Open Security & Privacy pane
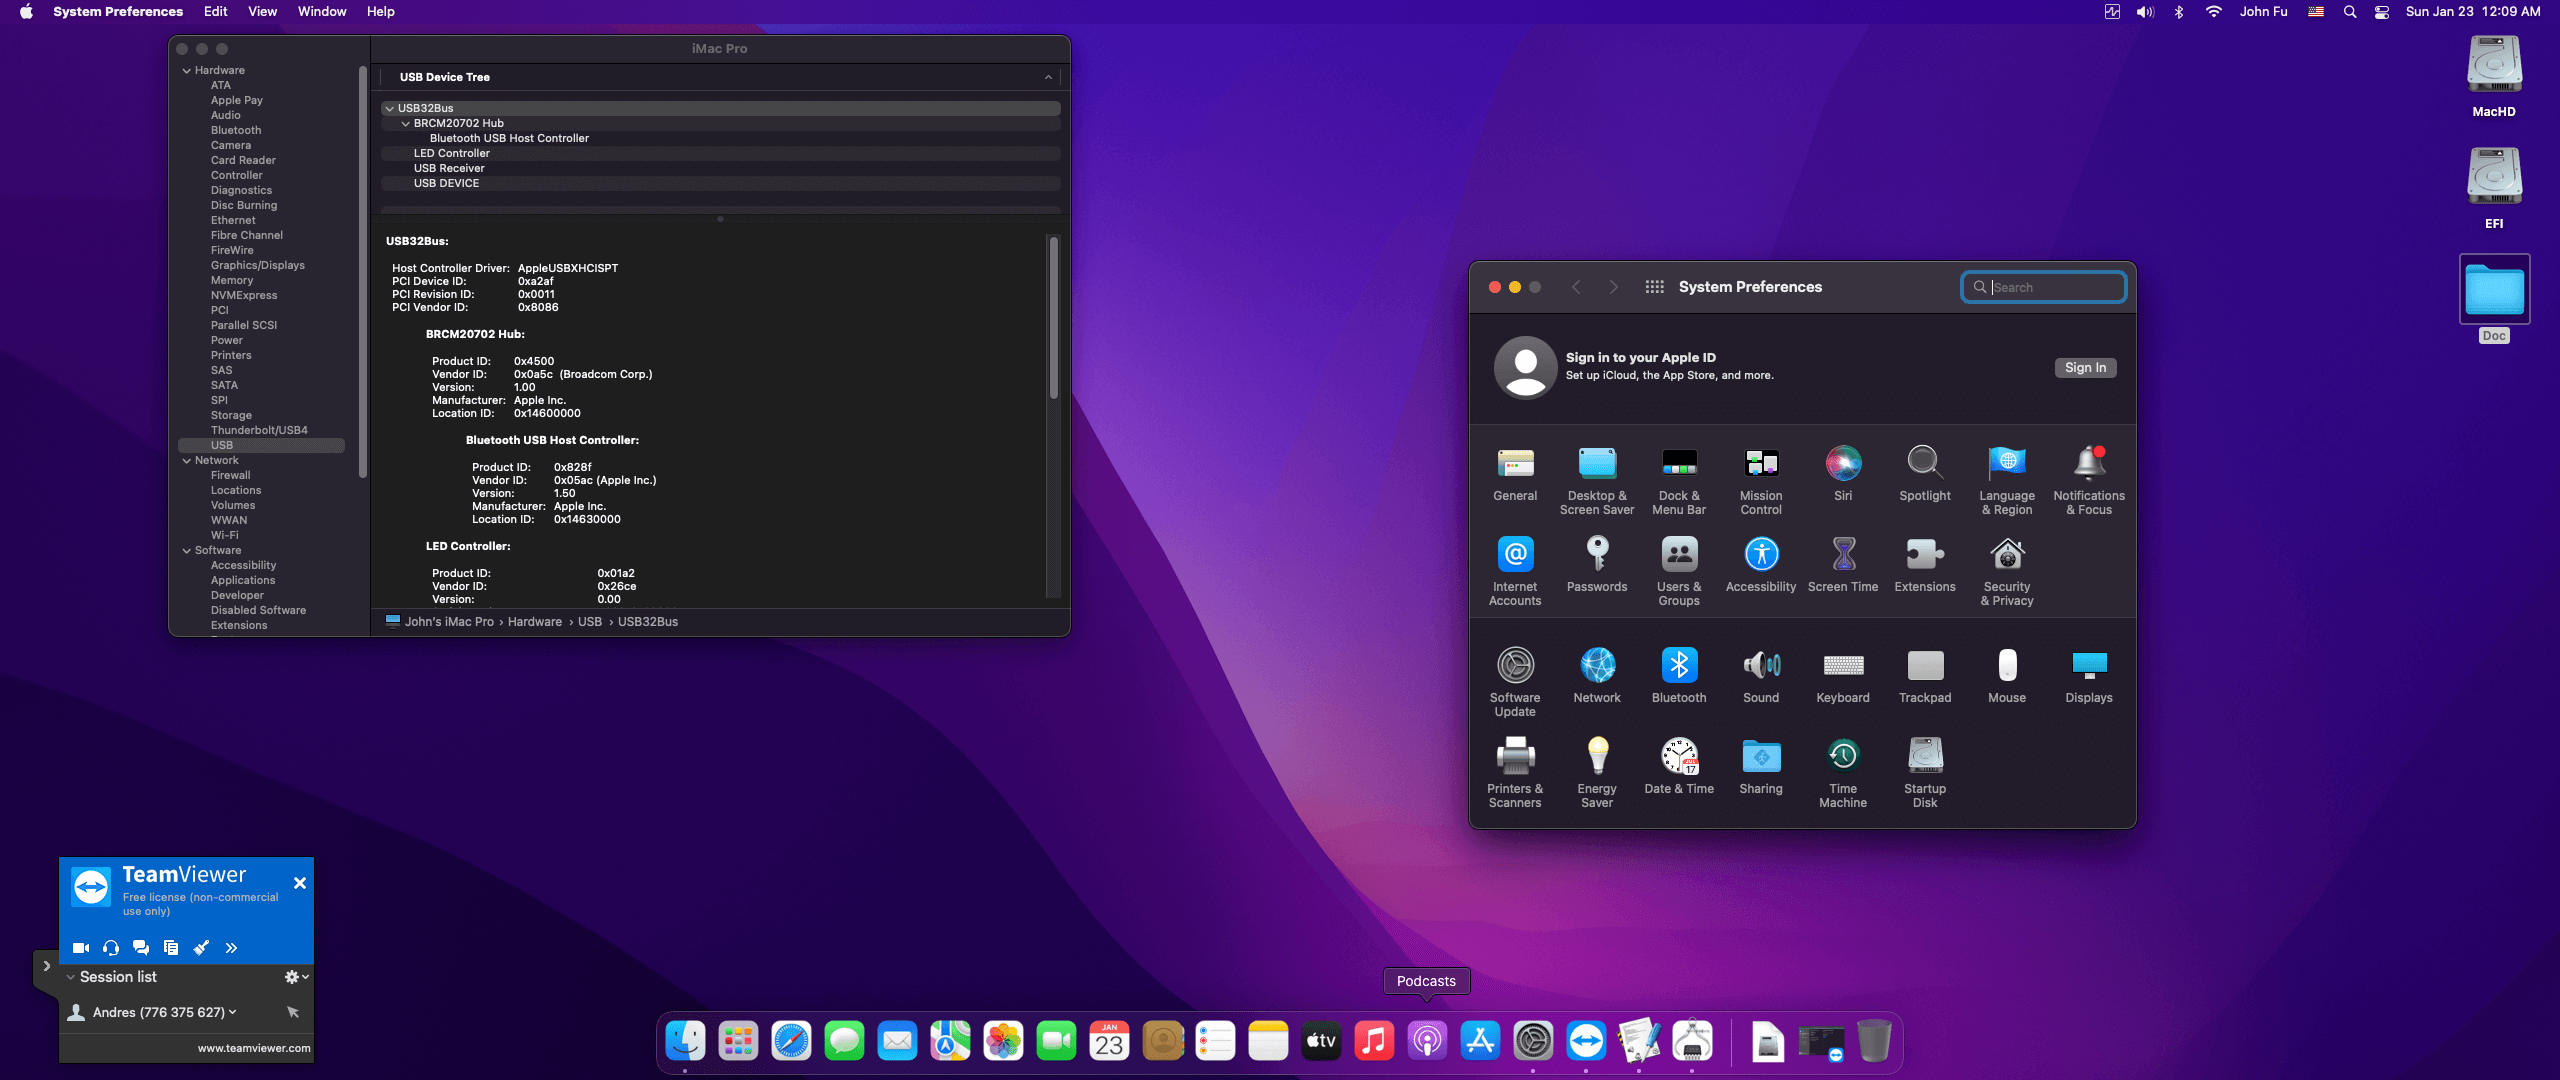This screenshot has height=1080, width=2560. 2007,572
